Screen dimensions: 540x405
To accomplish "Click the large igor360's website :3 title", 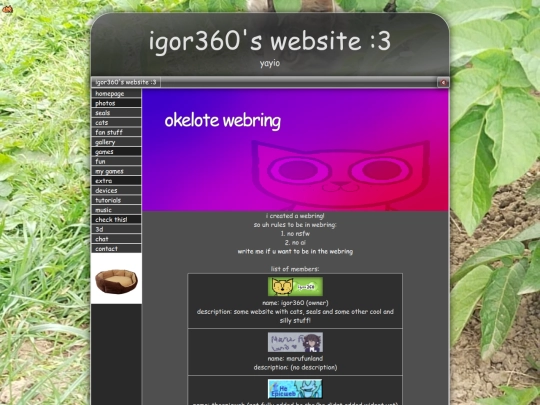I will pos(270,41).
